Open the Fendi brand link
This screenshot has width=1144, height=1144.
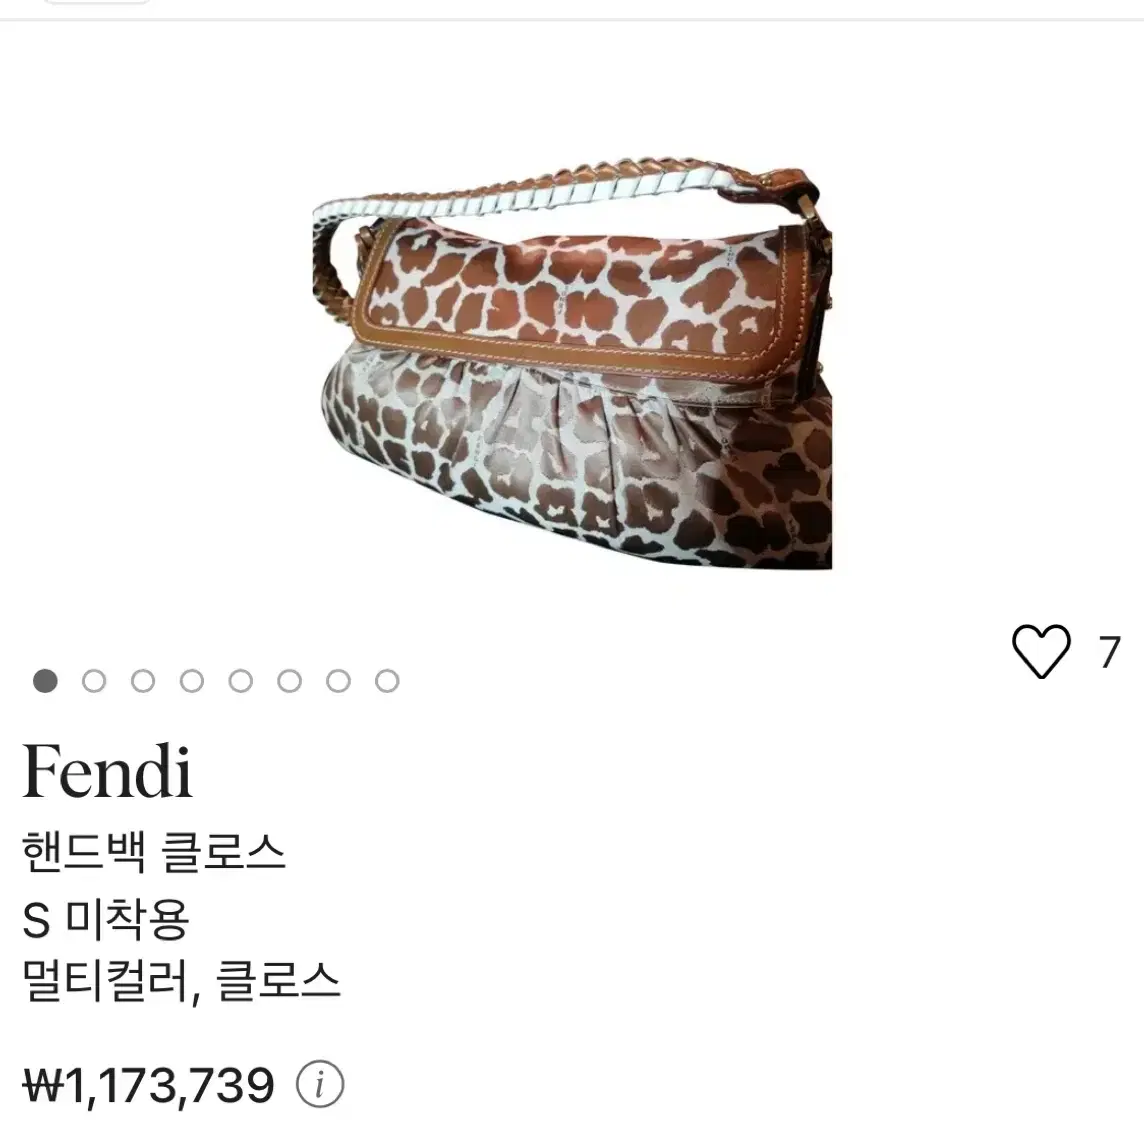[107, 771]
